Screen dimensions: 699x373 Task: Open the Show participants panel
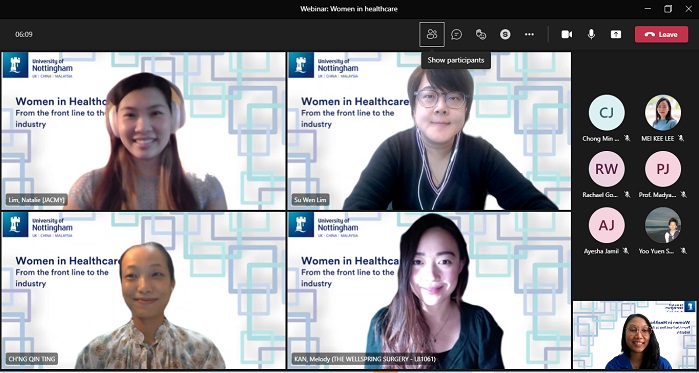click(x=432, y=34)
